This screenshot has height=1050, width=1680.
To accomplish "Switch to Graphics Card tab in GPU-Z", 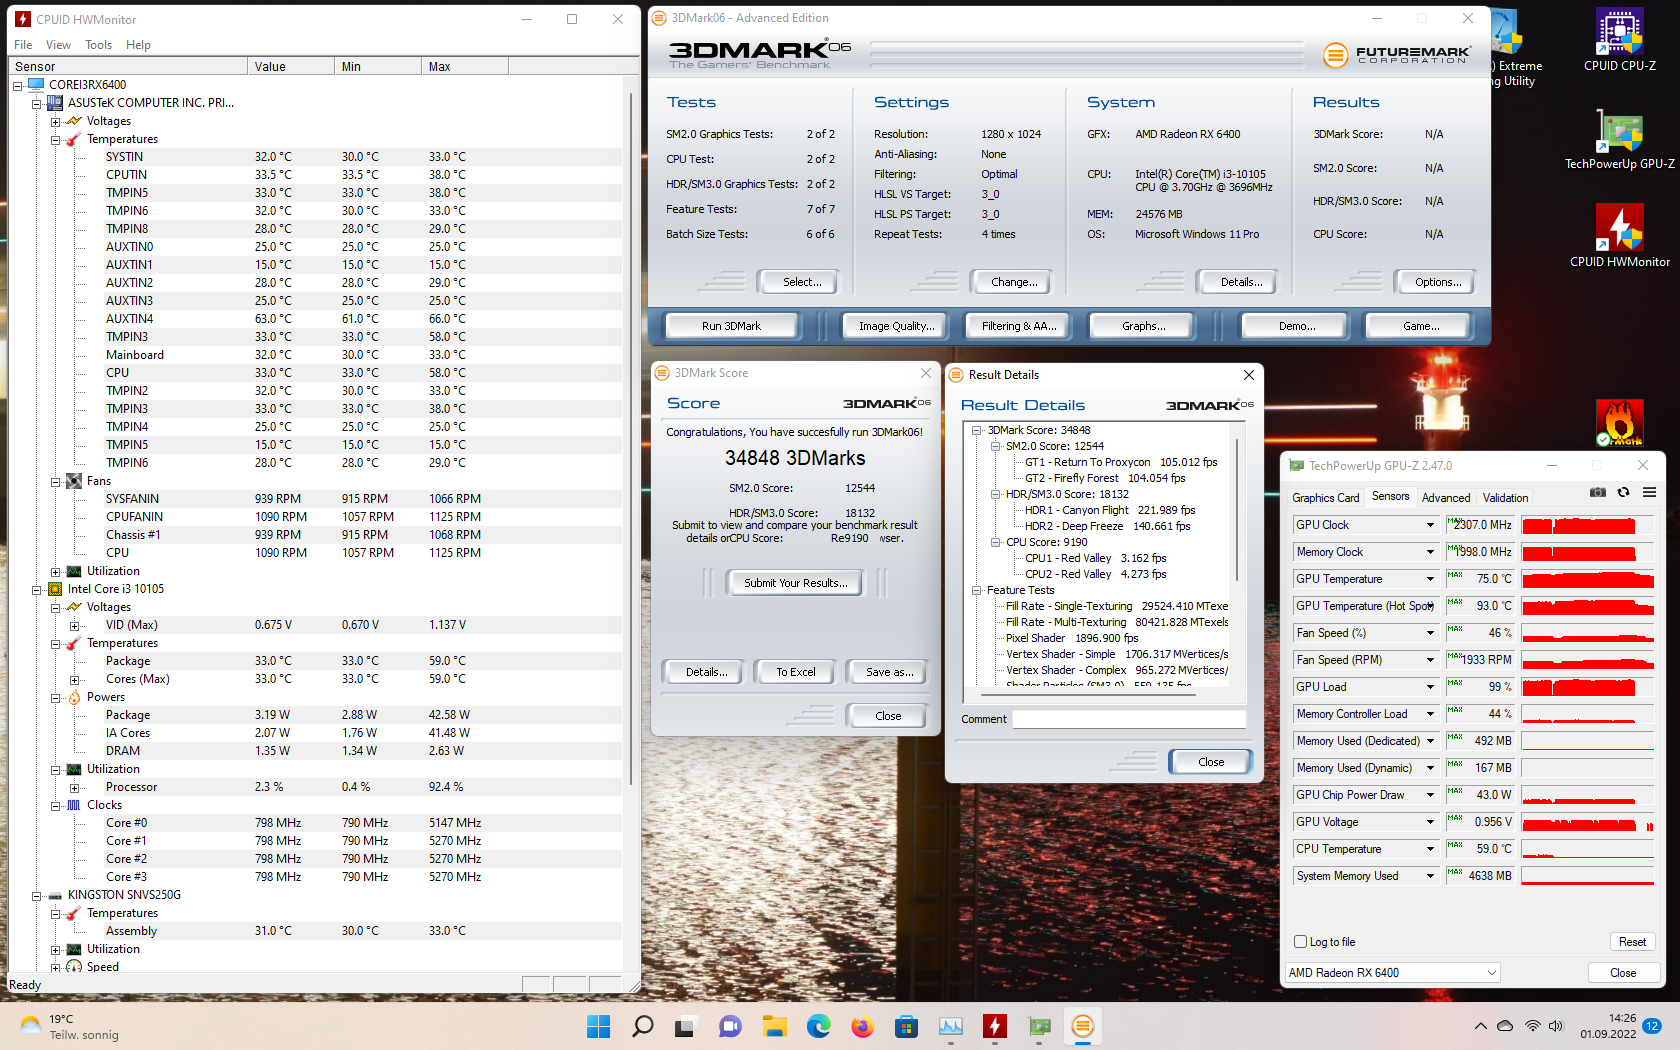I will pyautogui.click(x=1325, y=498).
